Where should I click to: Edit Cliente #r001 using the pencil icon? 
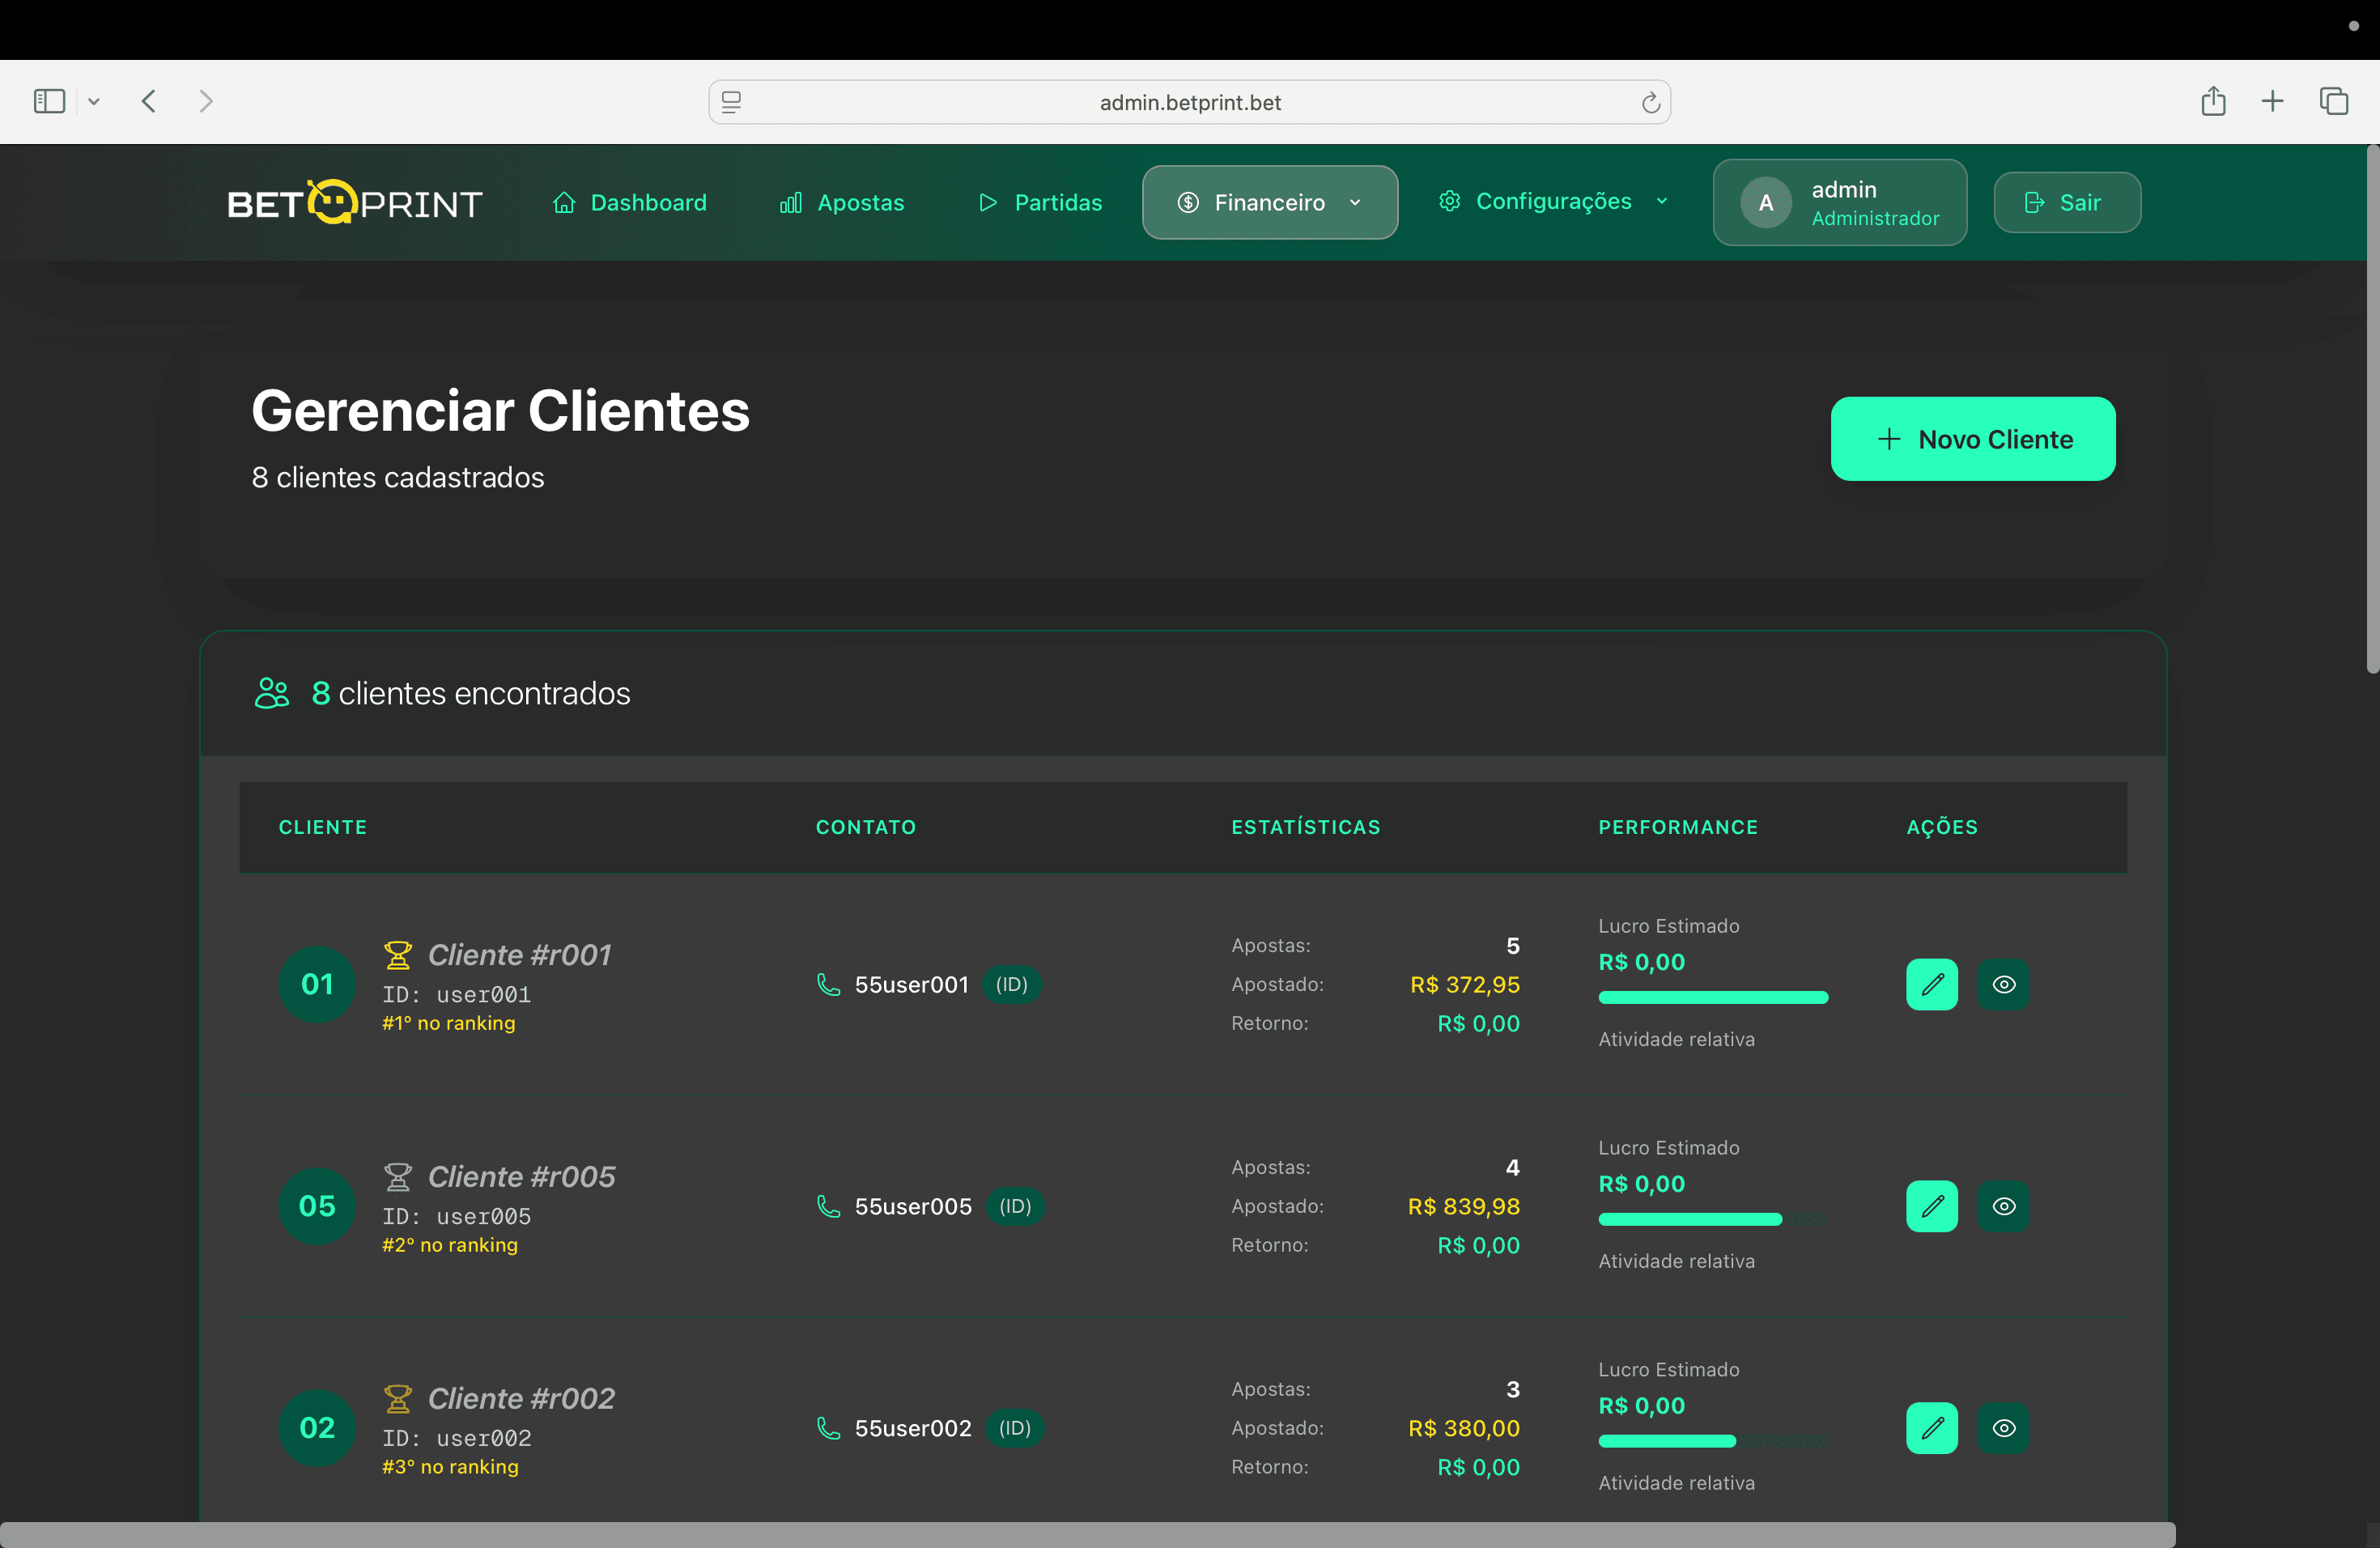pos(1931,984)
